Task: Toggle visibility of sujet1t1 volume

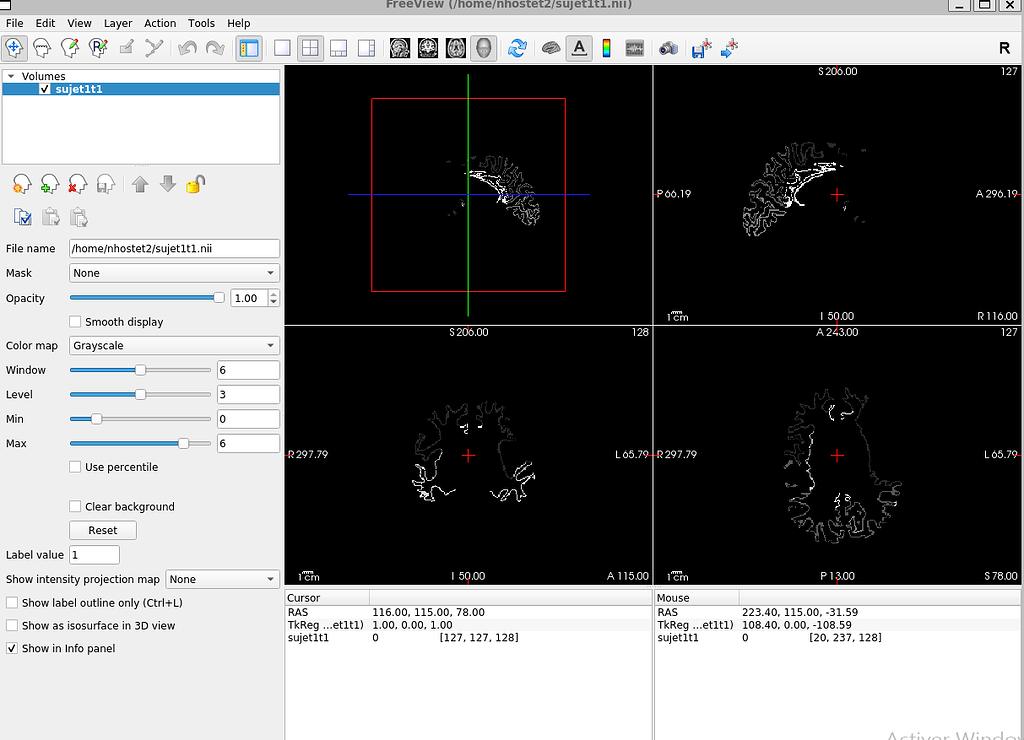Action: click(x=45, y=88)
